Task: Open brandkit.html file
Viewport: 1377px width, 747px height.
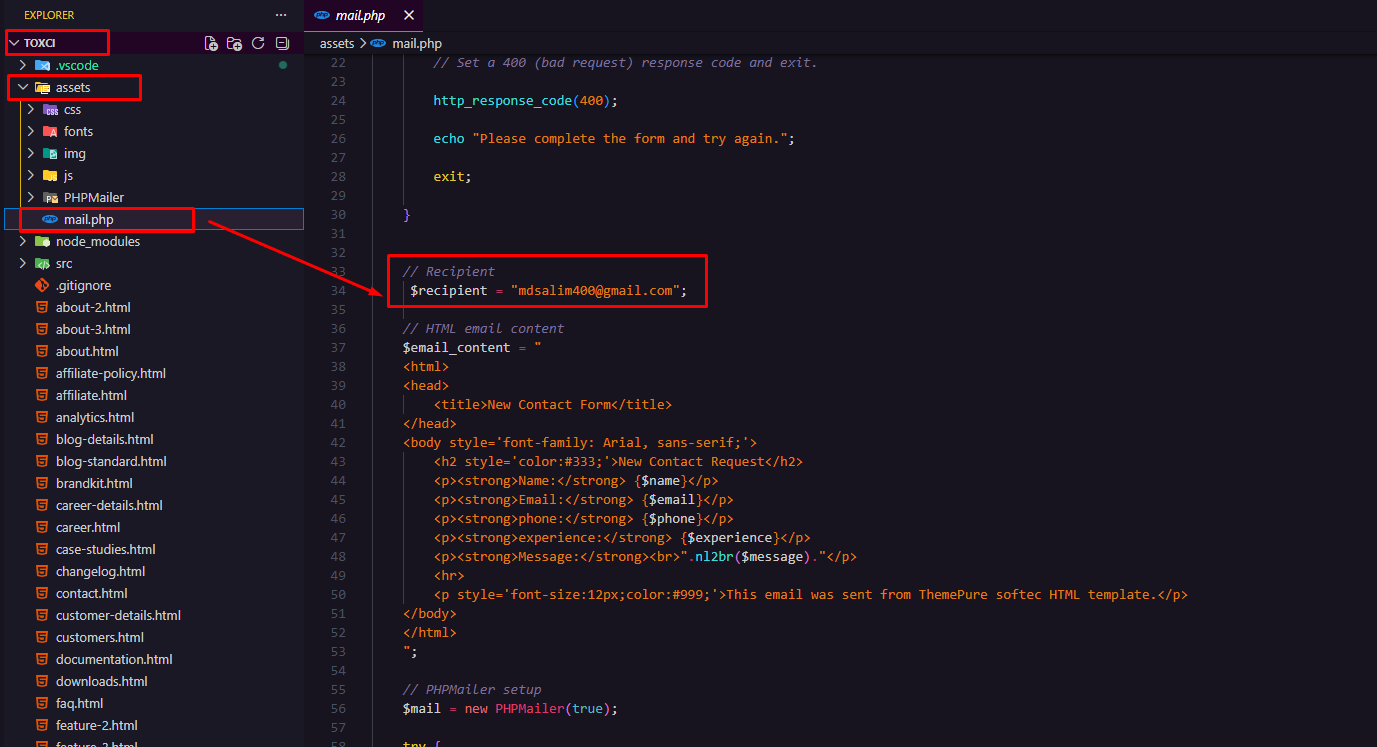Action: point(152,483)
